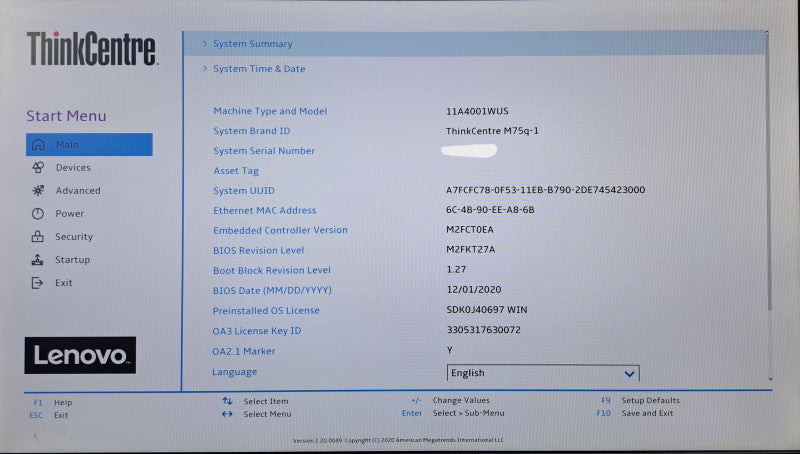Click the value 3305317630072

point(484,330)
